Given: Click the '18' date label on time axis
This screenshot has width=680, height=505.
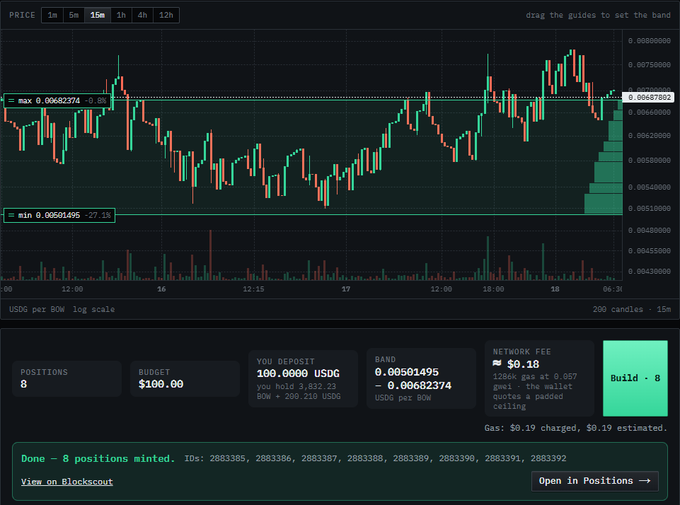Looking at the screenshot, I should (555, 289).
